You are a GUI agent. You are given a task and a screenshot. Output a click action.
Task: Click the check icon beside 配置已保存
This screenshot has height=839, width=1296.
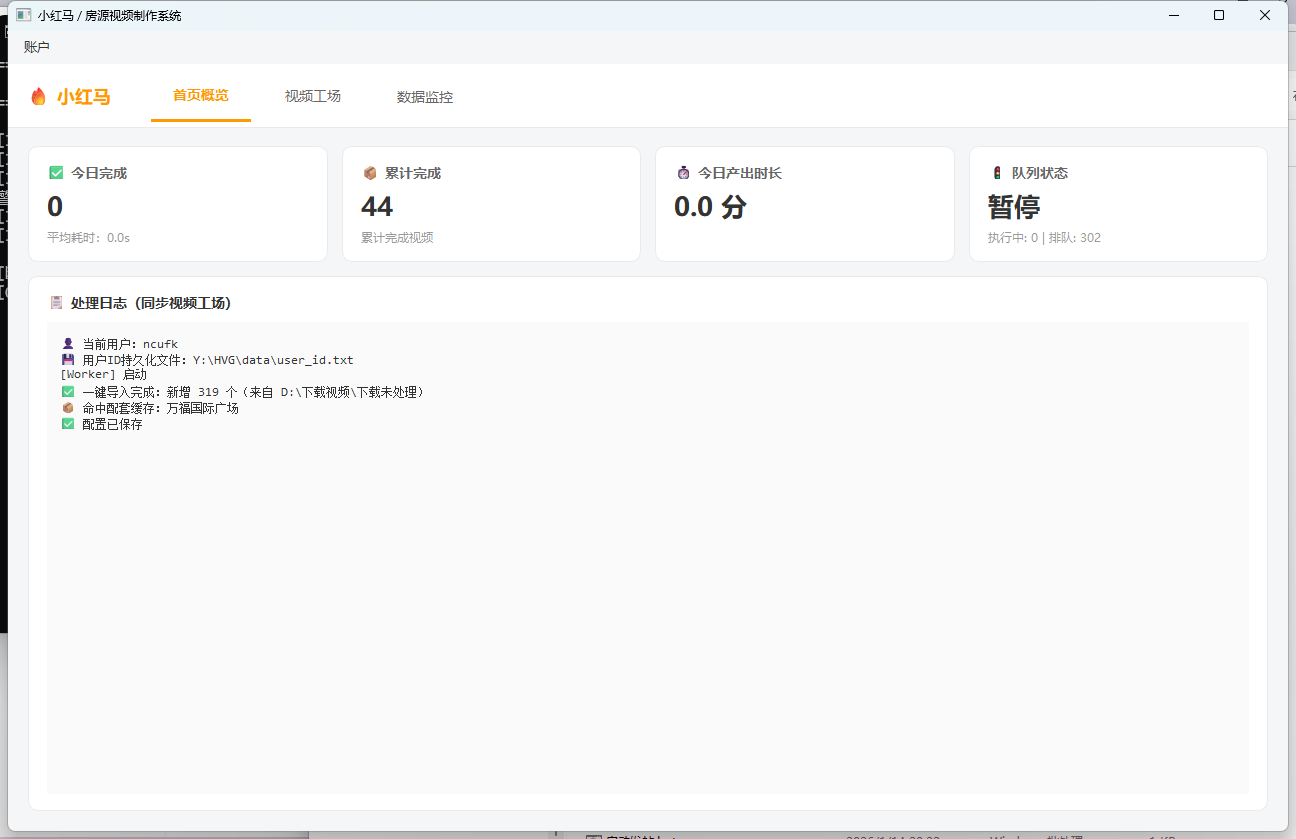pyautogui.click(x=68, y=424)
